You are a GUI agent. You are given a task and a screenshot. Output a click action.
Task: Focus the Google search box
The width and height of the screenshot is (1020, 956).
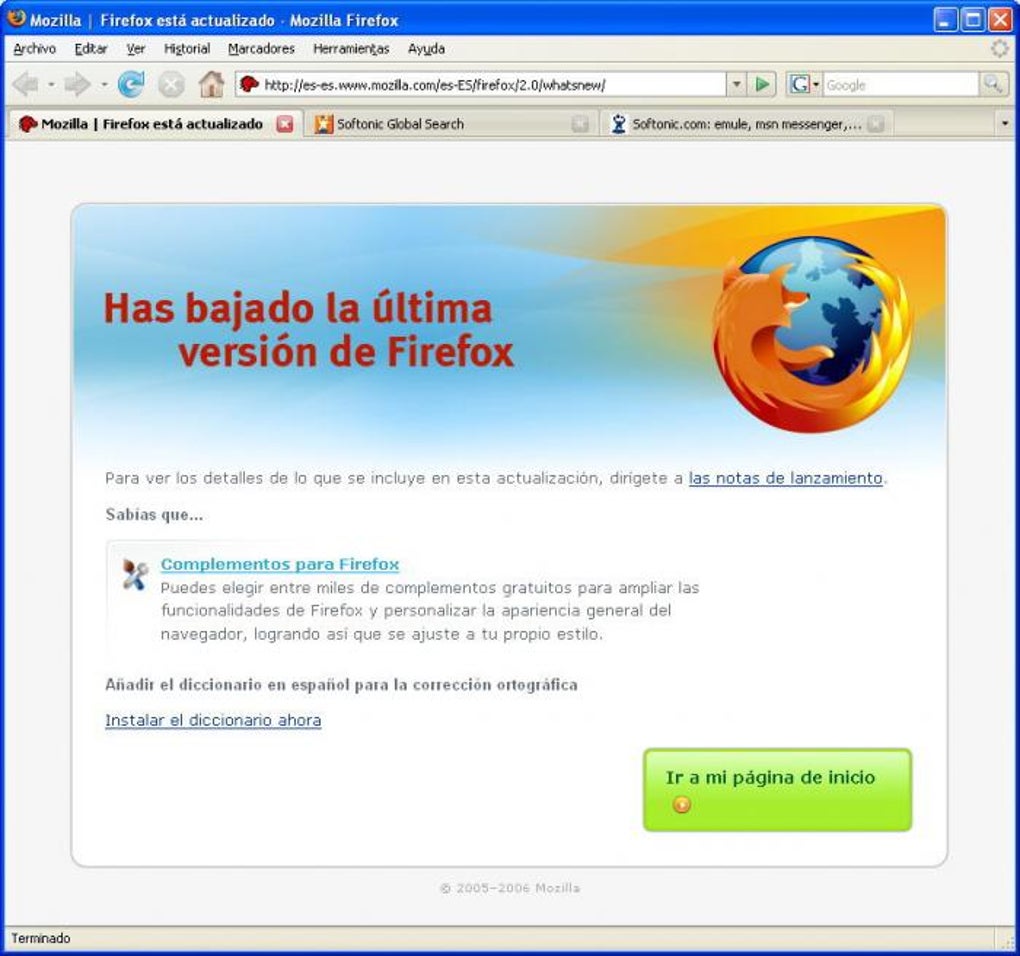(x=900, y=85)
